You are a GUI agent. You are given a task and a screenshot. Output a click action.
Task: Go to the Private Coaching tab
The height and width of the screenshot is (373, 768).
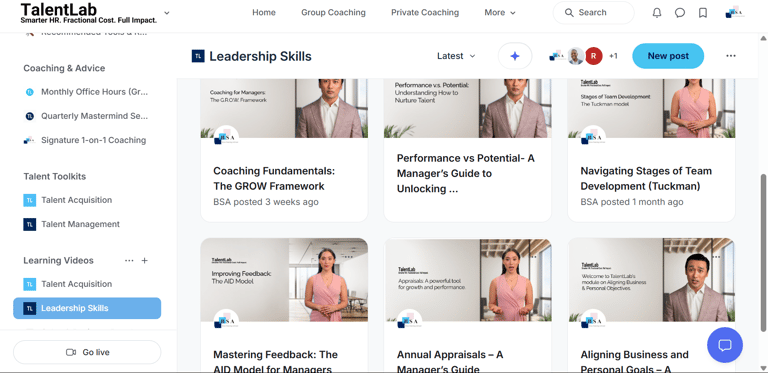pos(425,13)
